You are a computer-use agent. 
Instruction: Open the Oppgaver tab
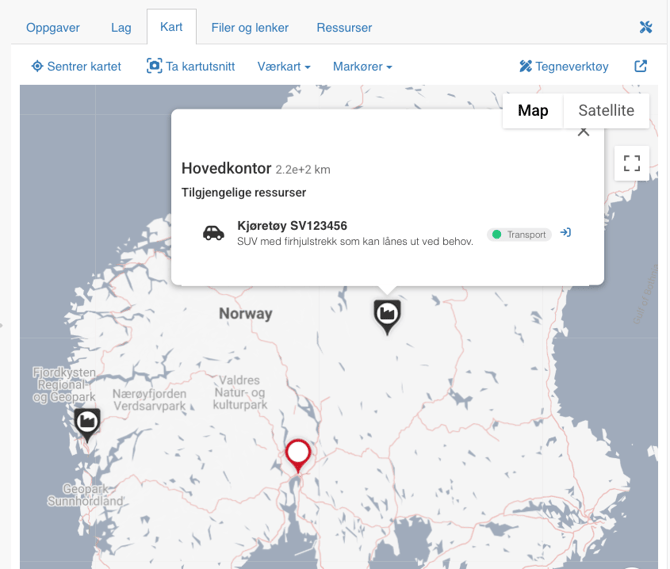pyautogui.click(x=53, y=28)
